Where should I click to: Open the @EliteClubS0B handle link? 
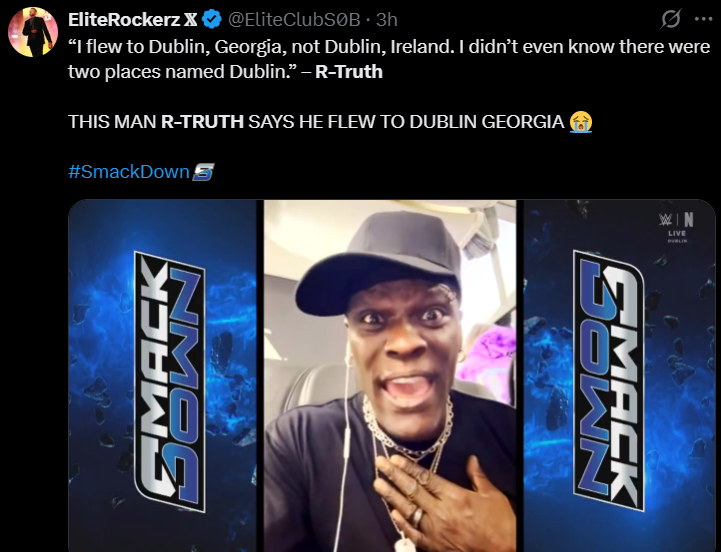coord(294,20)
